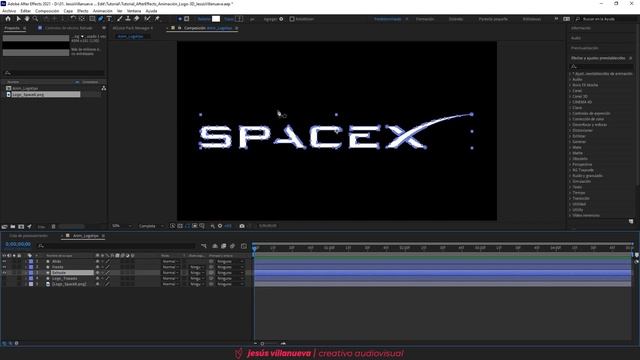640x360 pixels.
Task: Click new composition icon in Project panel
Action: pos(21,227)
